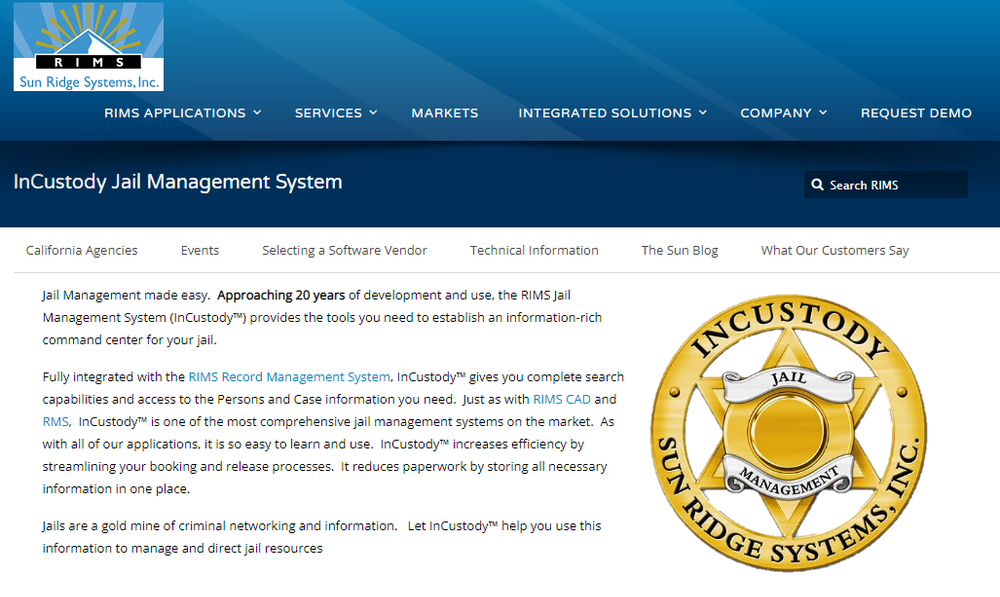Expand the RIMS Applications chevron

pyautogui.click(x=257, y=112)
